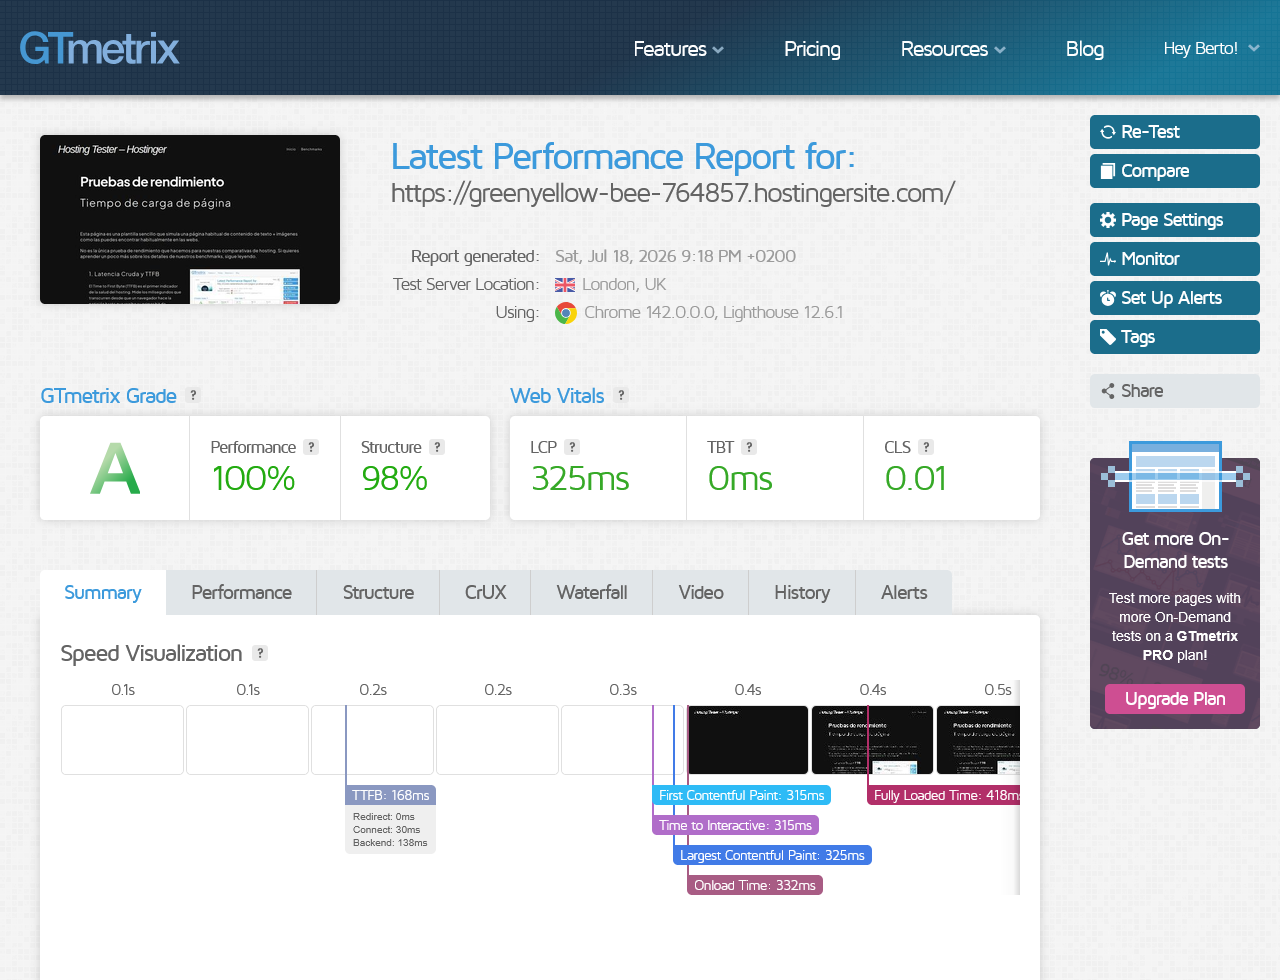Click the Upgrade Plan button
Image resolution: width=1280 pixels, height=980 pixels.
[x=1175, y=699]
